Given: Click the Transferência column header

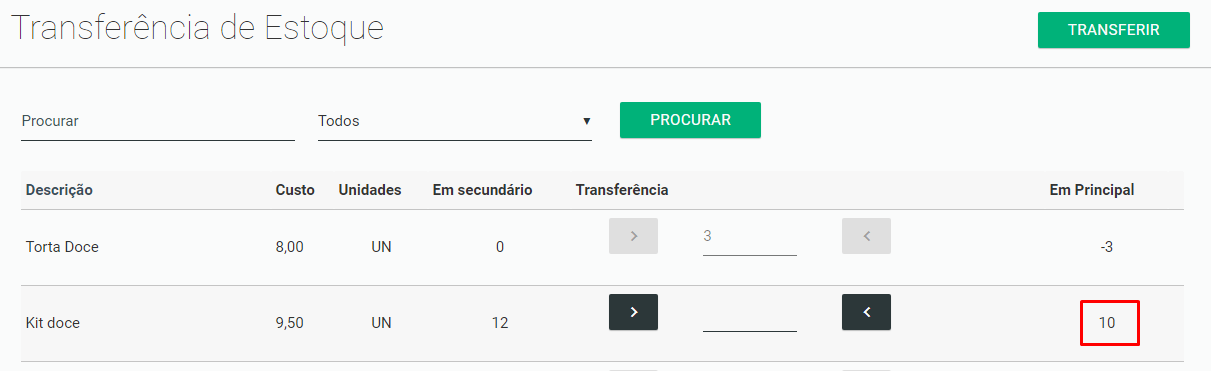Looking at the screenshot, I should [622, 190].
